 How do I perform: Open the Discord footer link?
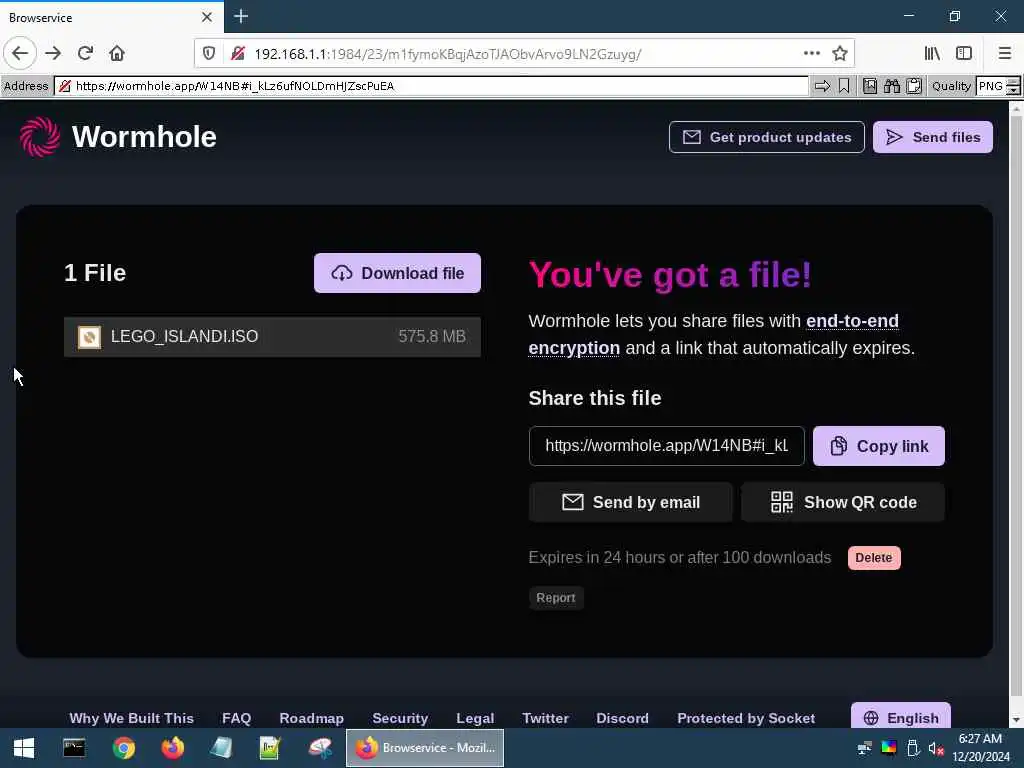pyautogui.click(x=622, y=718)
